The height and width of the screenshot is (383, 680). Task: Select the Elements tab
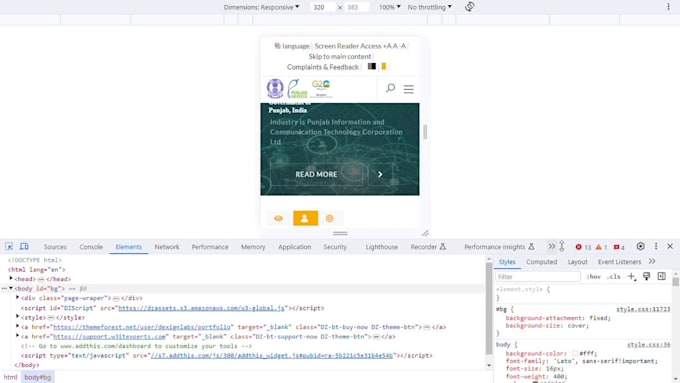pos(128,247)
